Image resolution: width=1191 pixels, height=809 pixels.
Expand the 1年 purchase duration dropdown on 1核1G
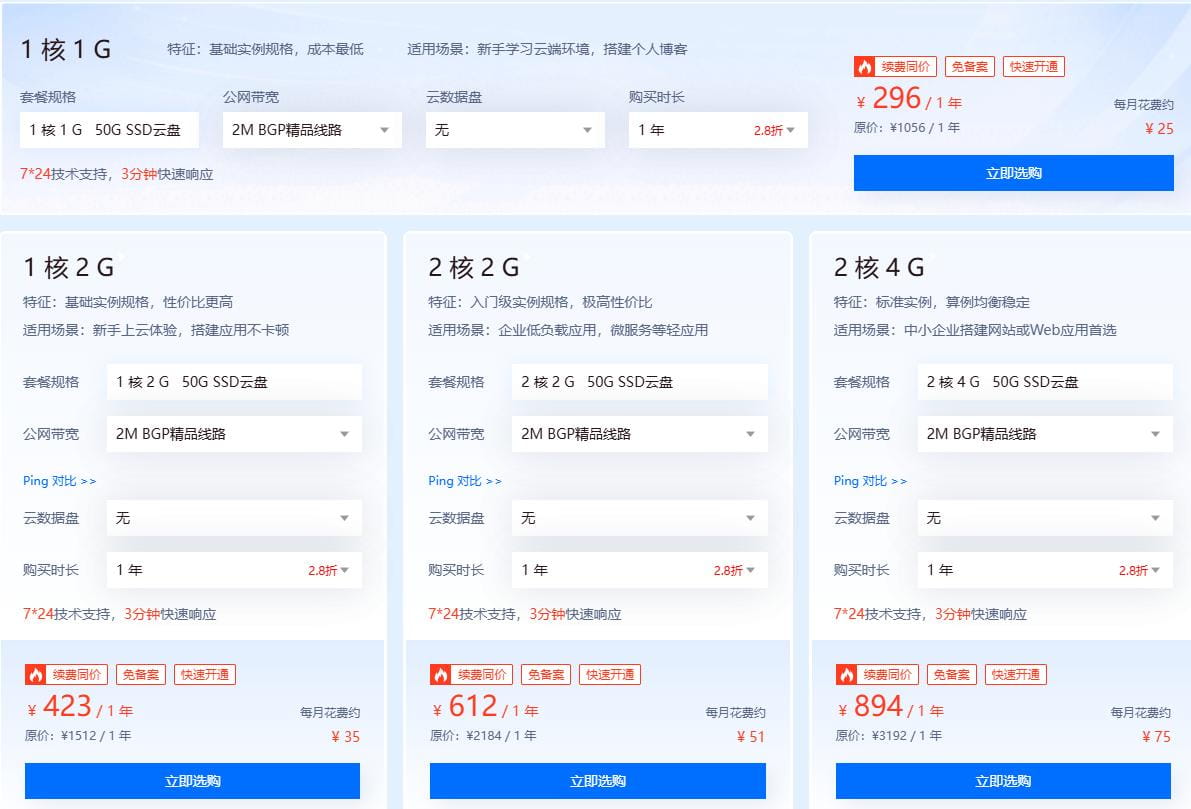coord(718,129)
